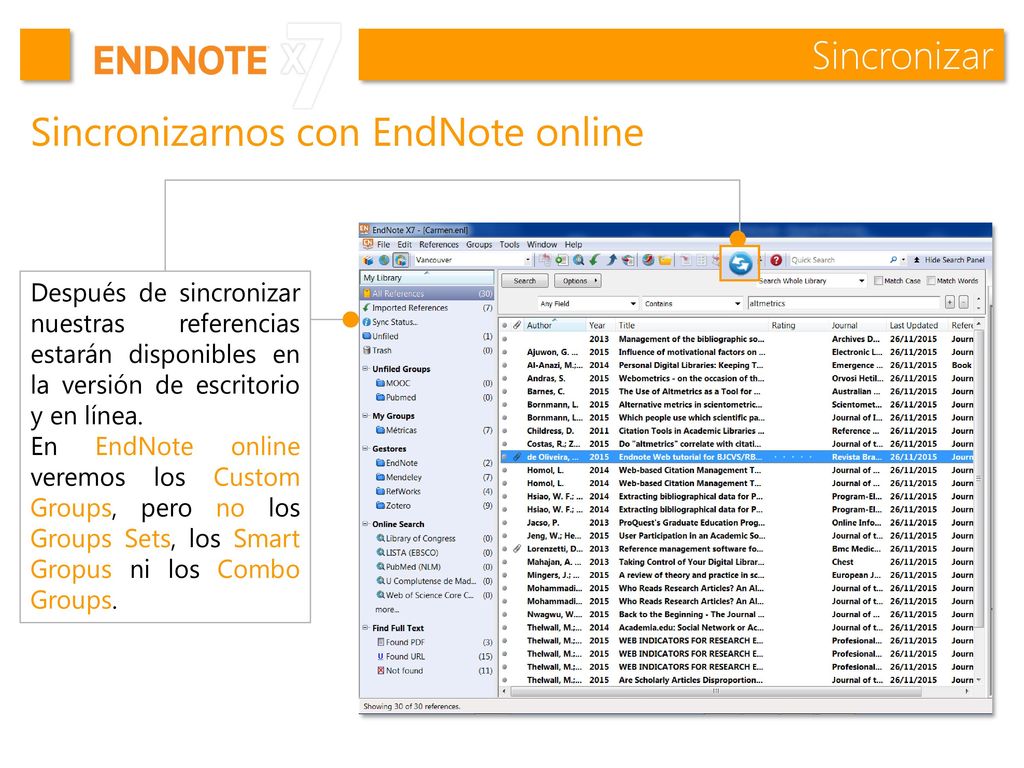Collapse the Find Full Text group set
The width and height of the screenshot is (1024, 768).
(x=366, y=628)
